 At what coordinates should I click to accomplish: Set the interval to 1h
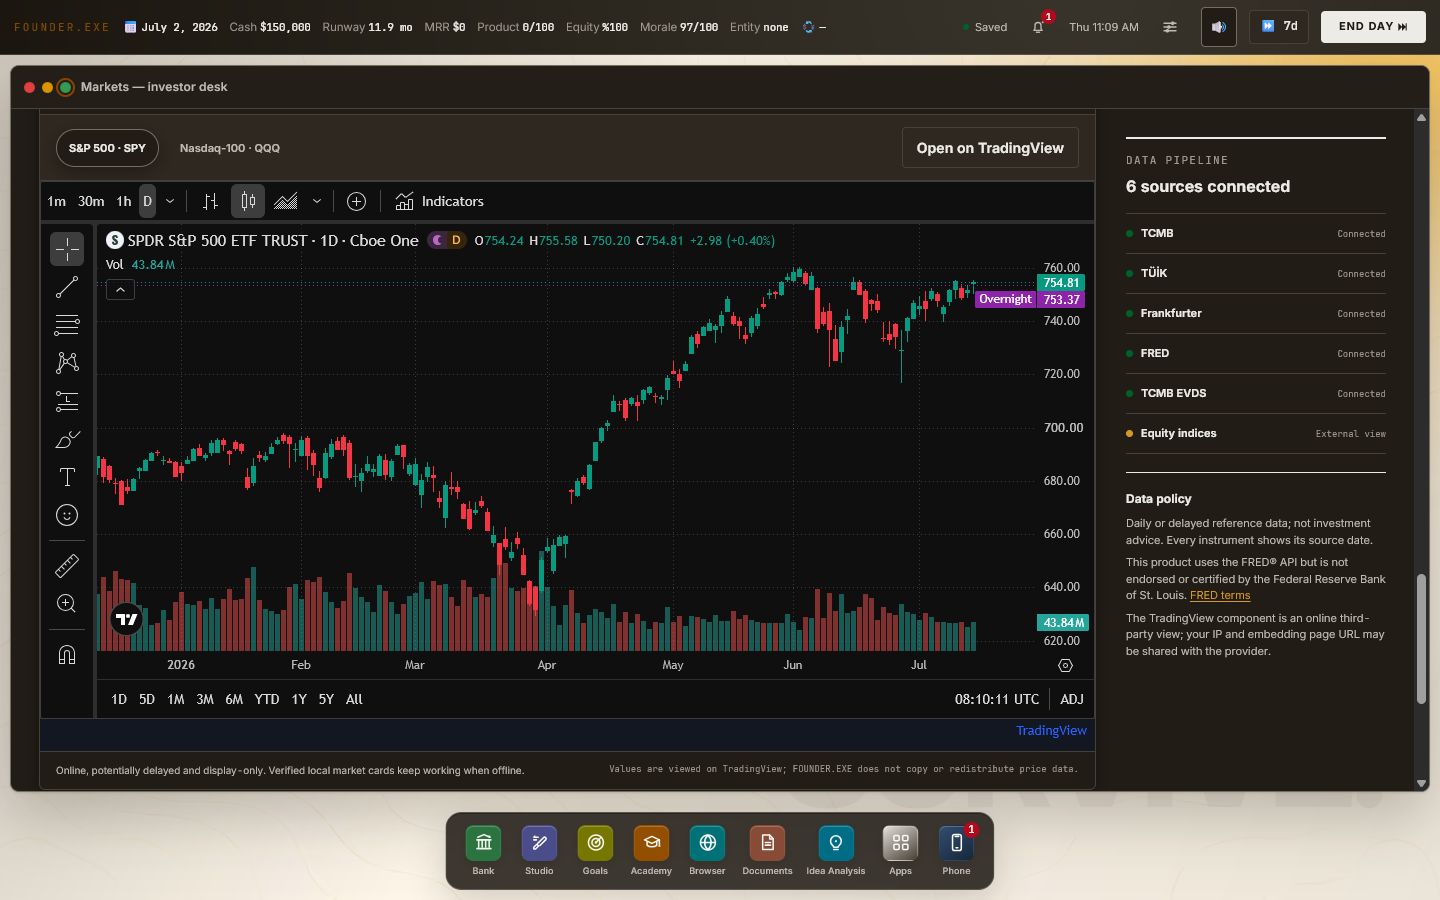(x=124, y=201)
